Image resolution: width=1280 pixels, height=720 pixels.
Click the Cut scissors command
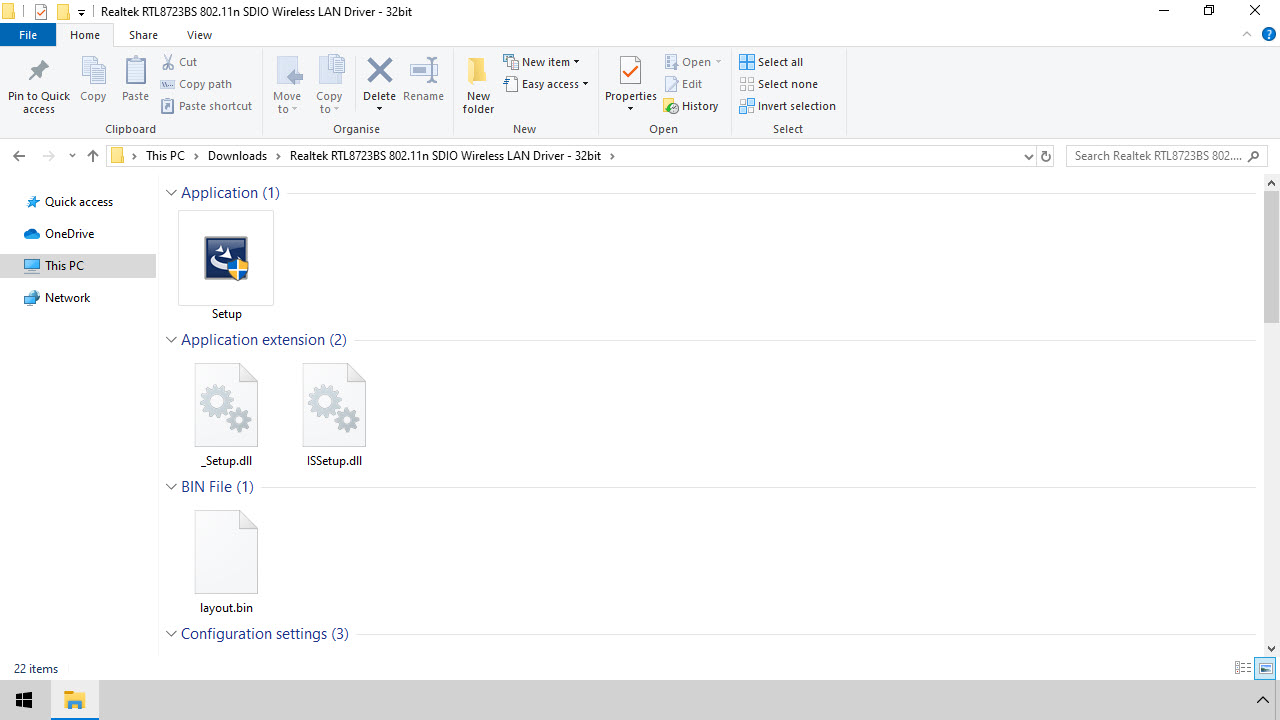coord(180,62)
